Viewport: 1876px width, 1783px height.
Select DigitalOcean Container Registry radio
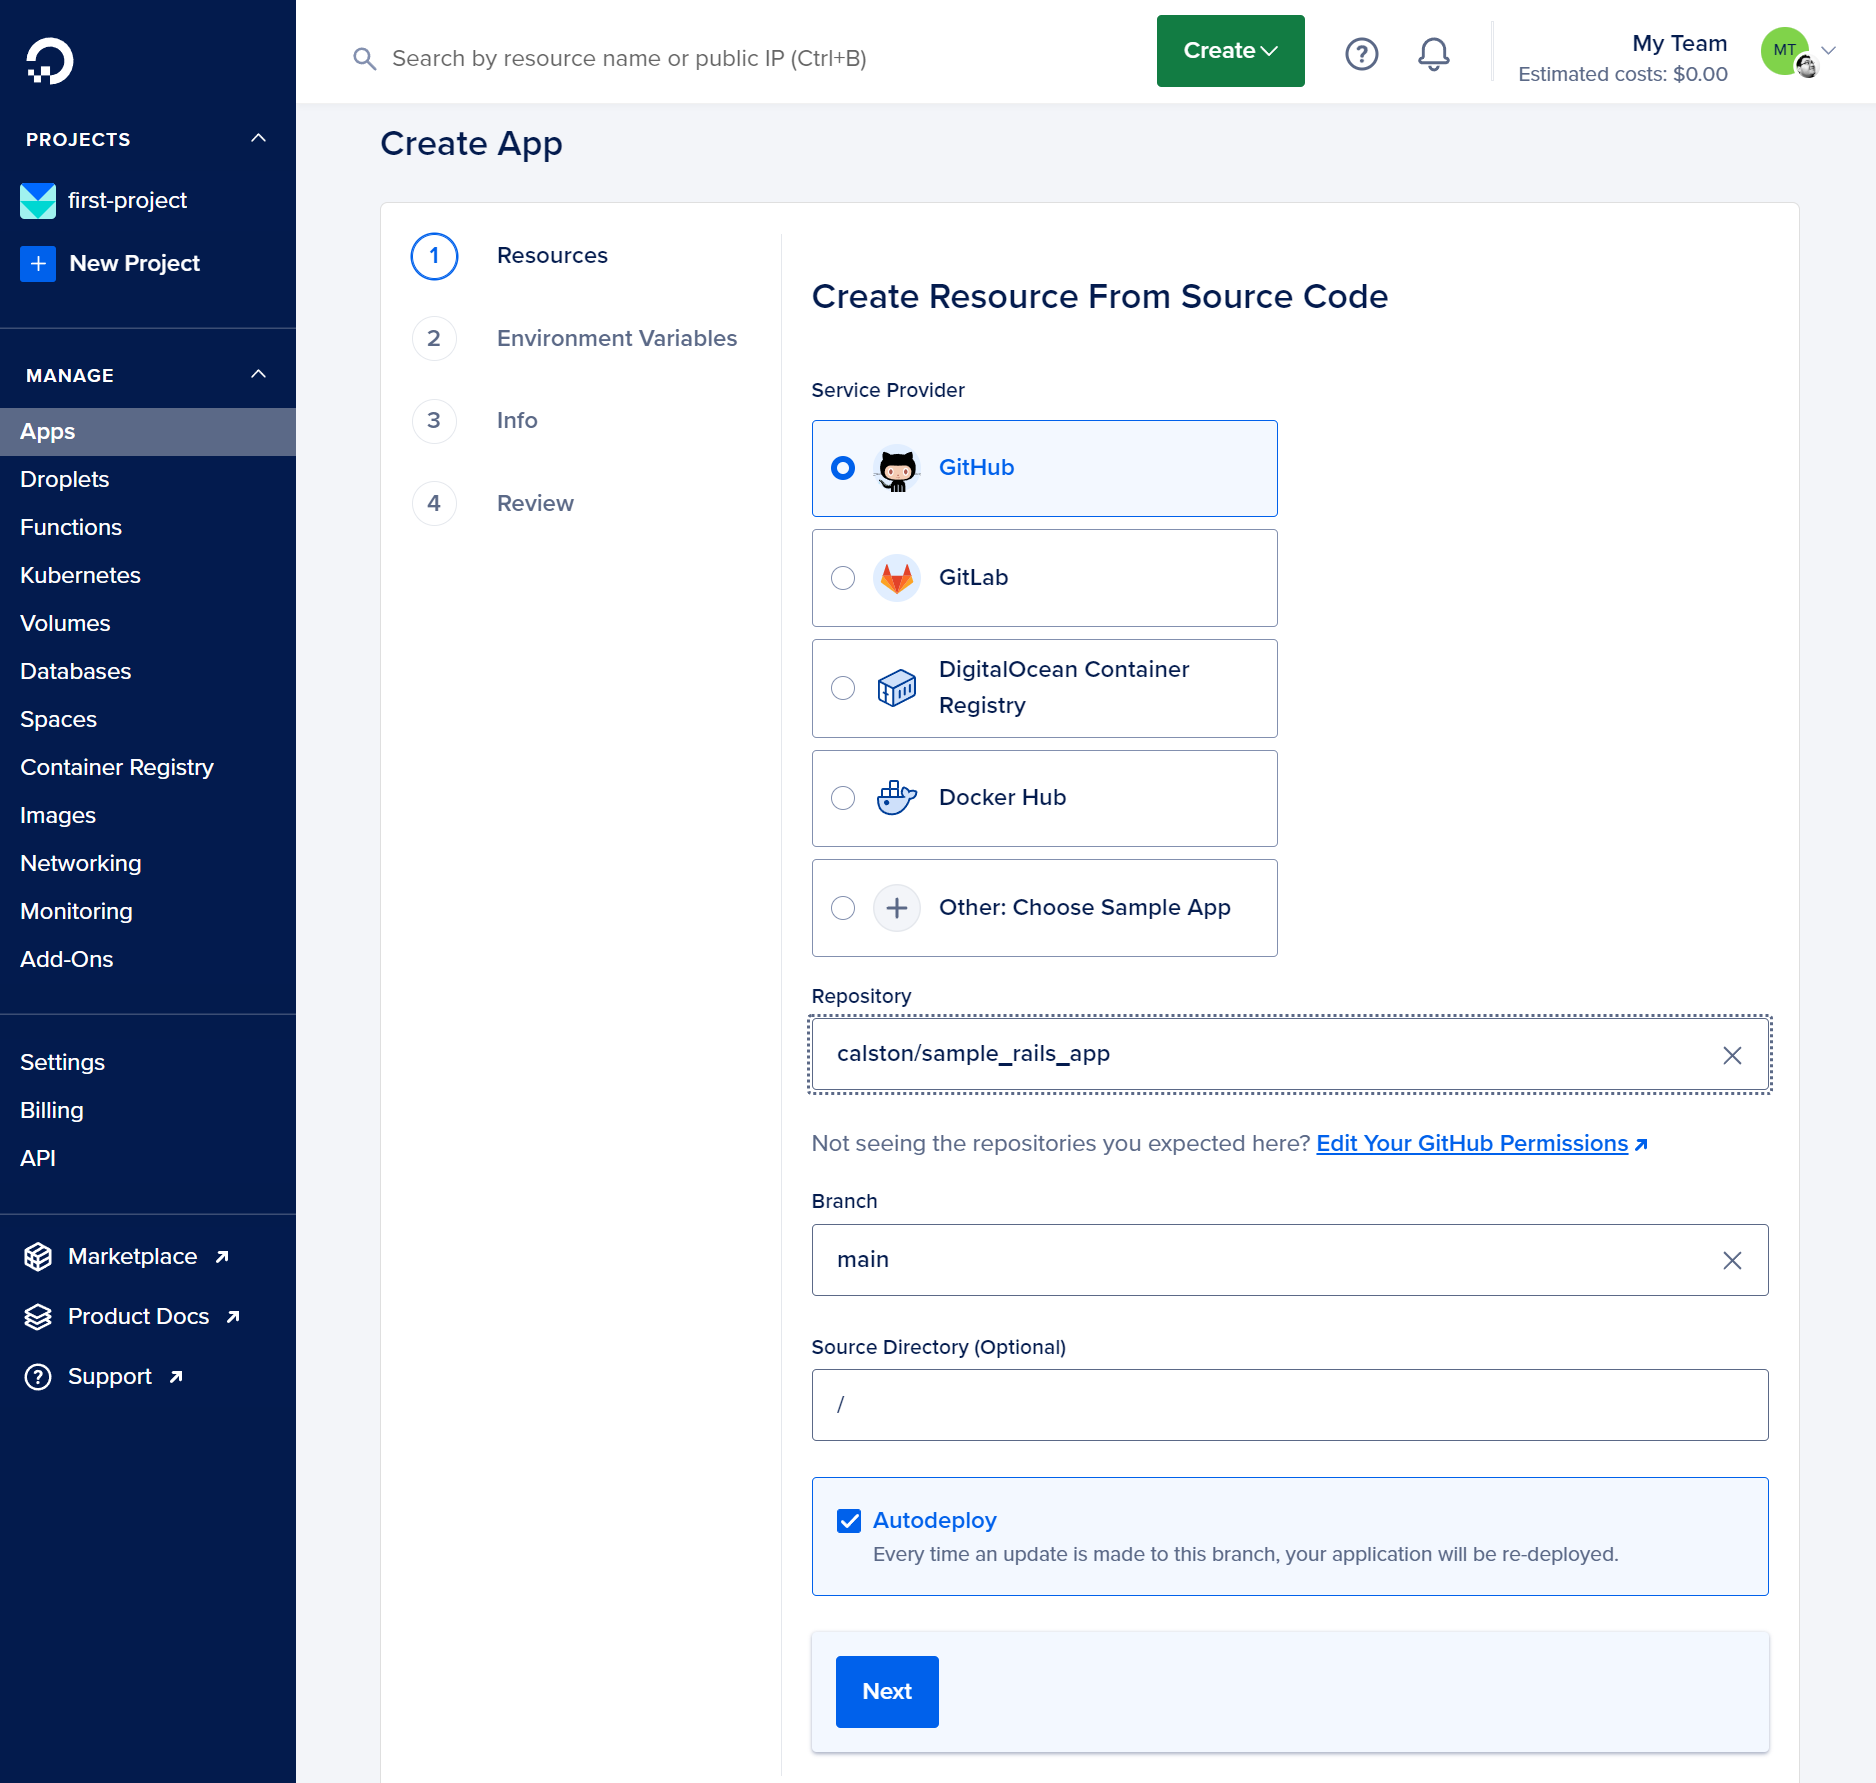(x=843, y=688)
